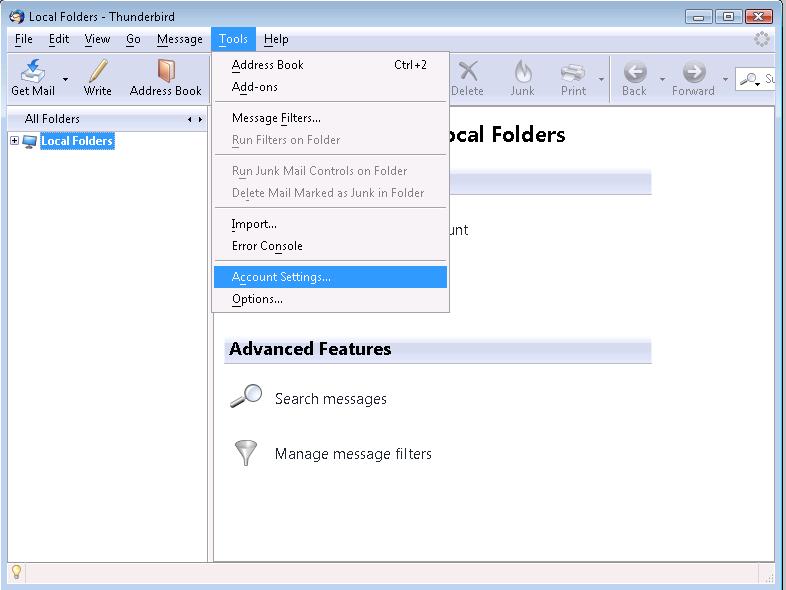Click the Junk flame icon
786x590 pixels.
coord(522,71)
